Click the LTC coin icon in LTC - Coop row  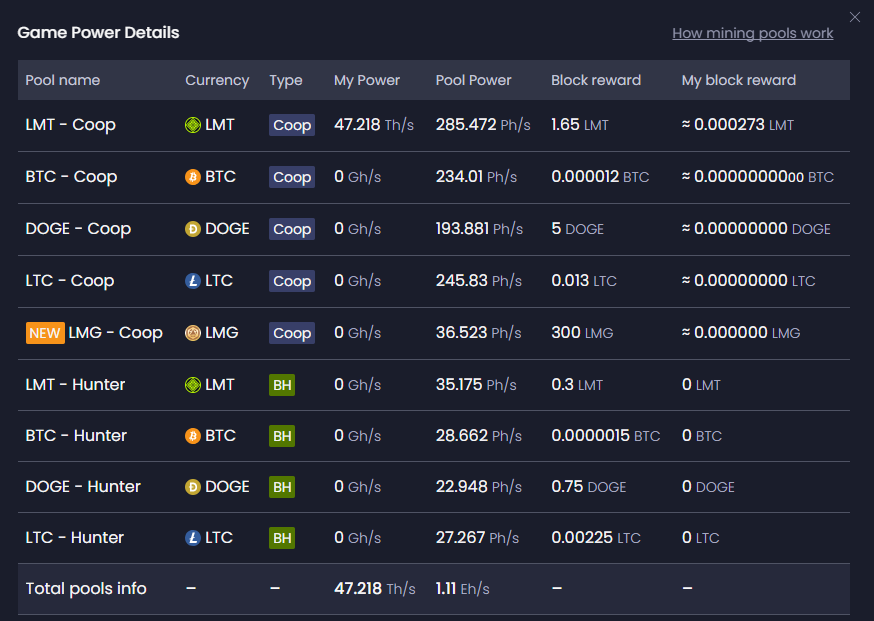click(x=193, y=281)
